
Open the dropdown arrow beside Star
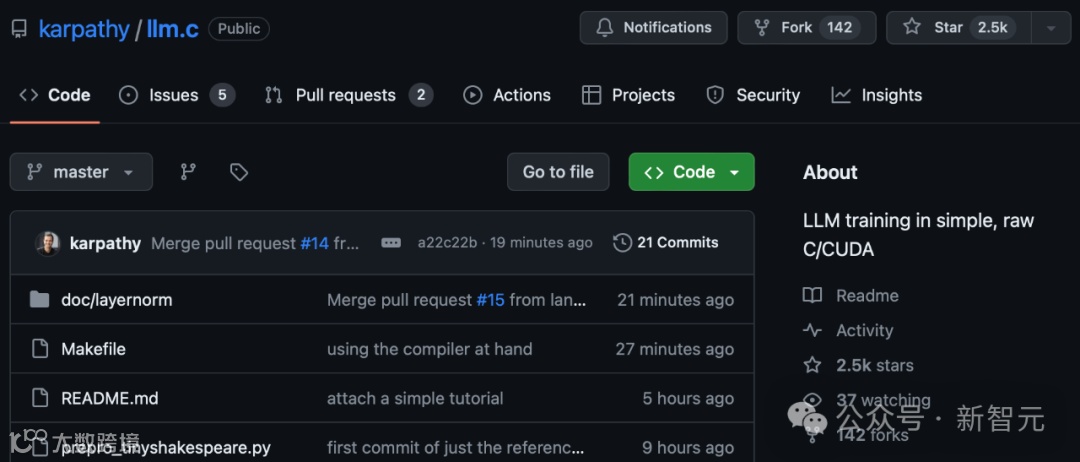[x=1051, y=28]
